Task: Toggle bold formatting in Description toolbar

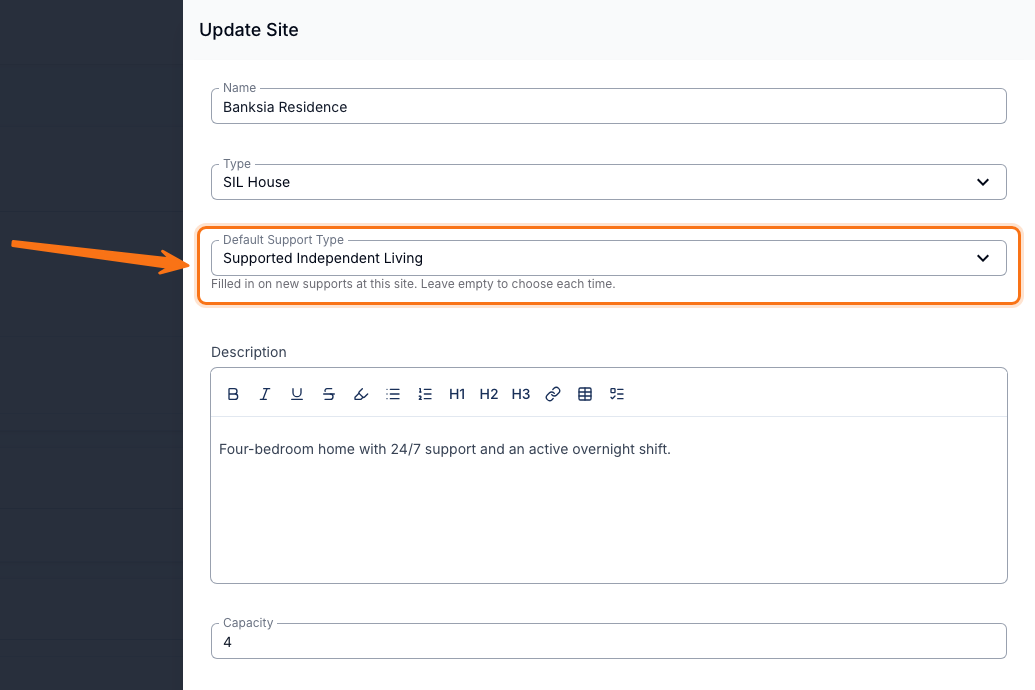Action: tap(233, 394)
